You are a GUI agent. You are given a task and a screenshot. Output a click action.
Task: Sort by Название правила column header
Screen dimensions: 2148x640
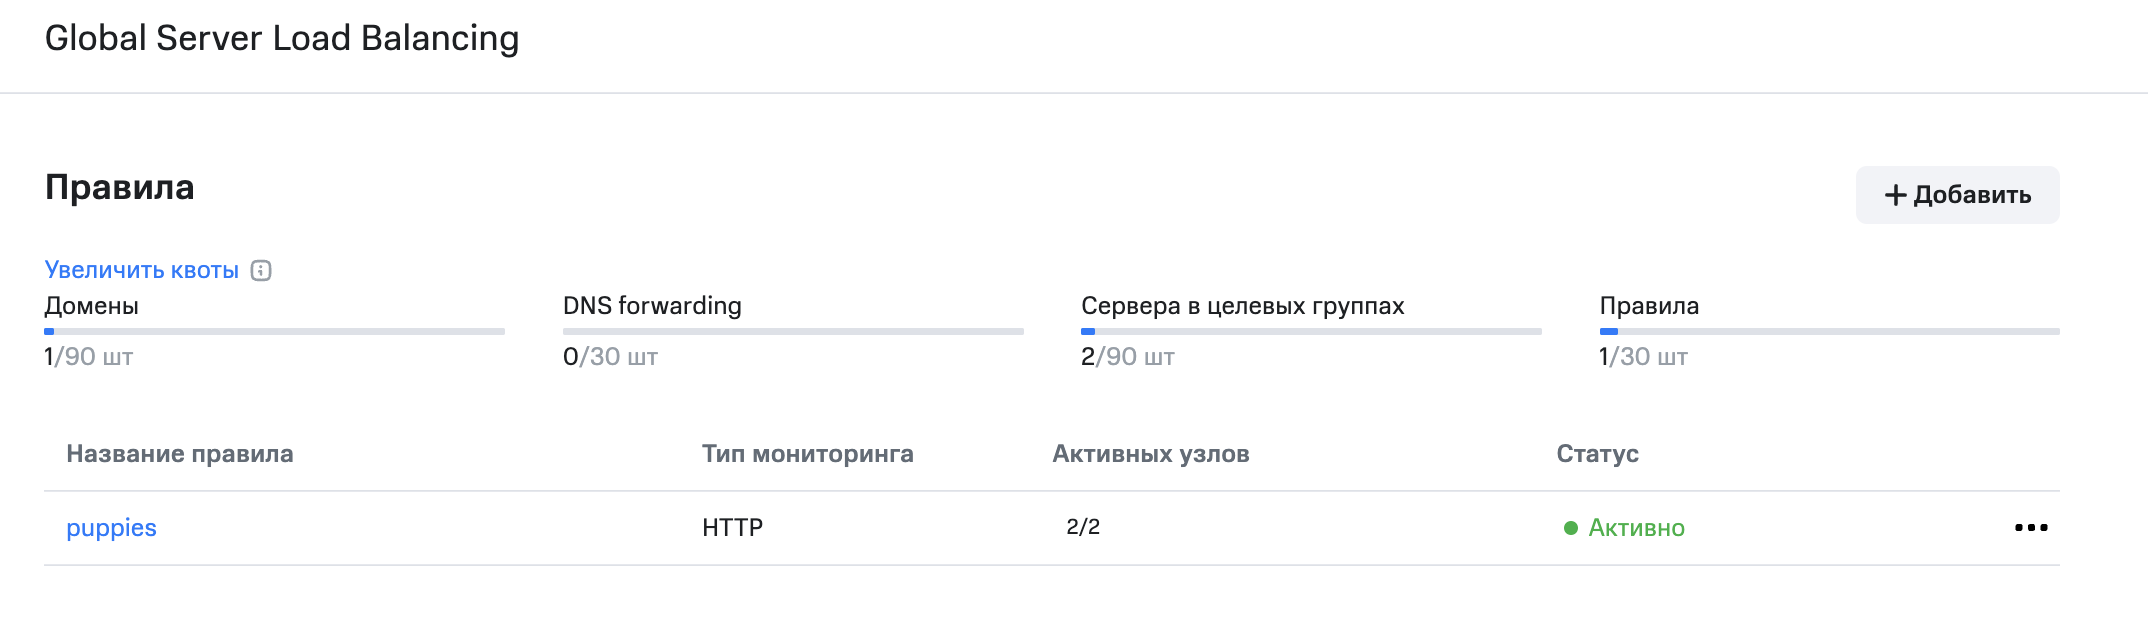[180, 454]
